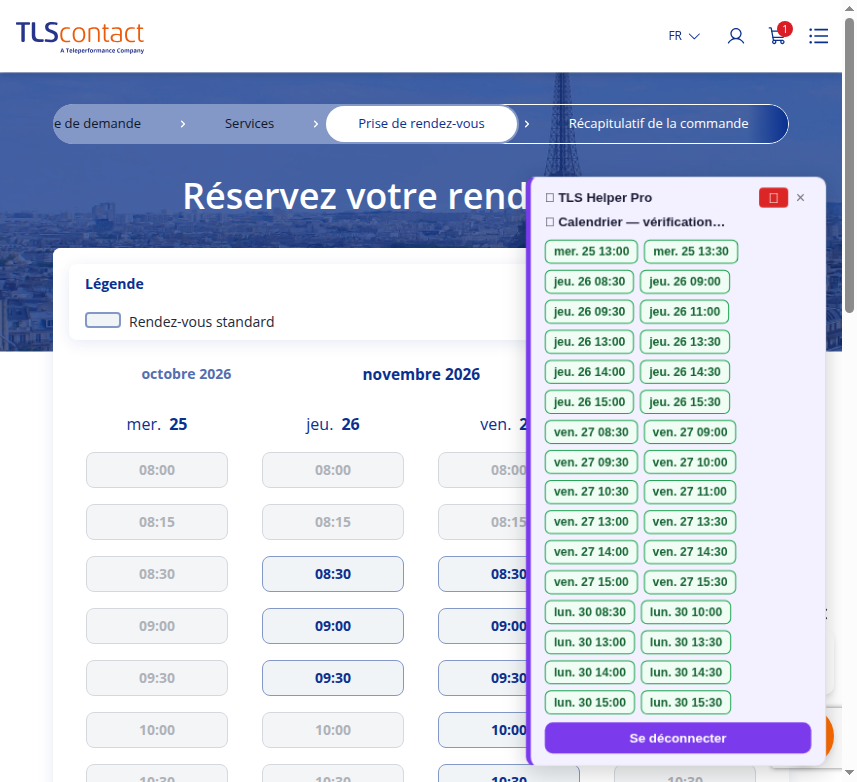857x782 pixels.
Task: Click the page scrollbar down arrow
Action: [x=849, y=772]
